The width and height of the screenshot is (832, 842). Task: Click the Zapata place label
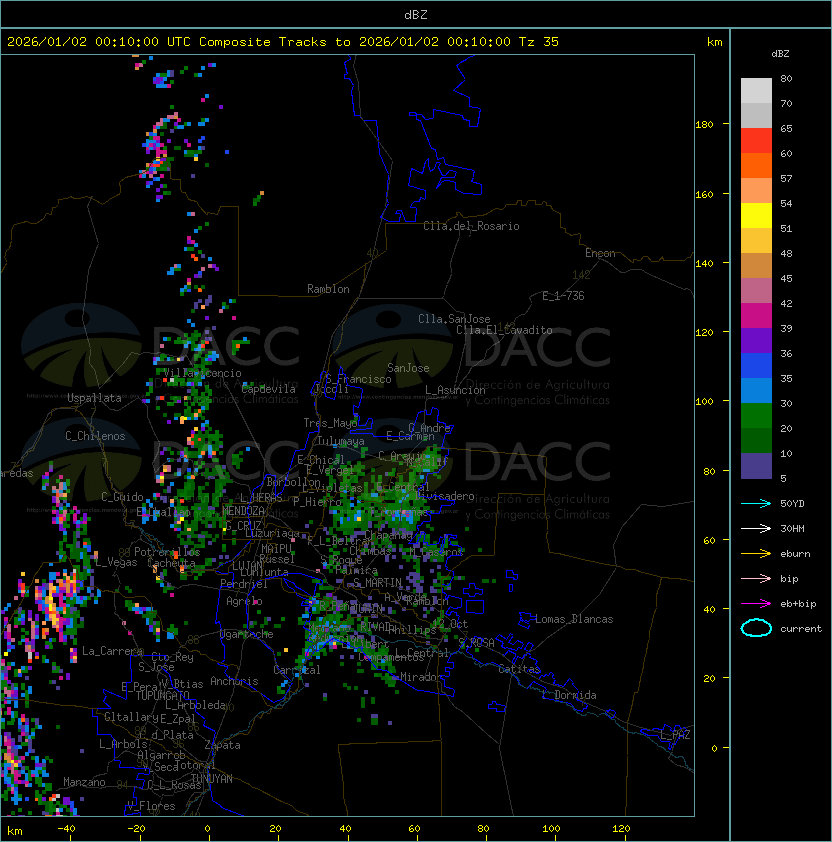pyautogui.click(x=222, y=745)
